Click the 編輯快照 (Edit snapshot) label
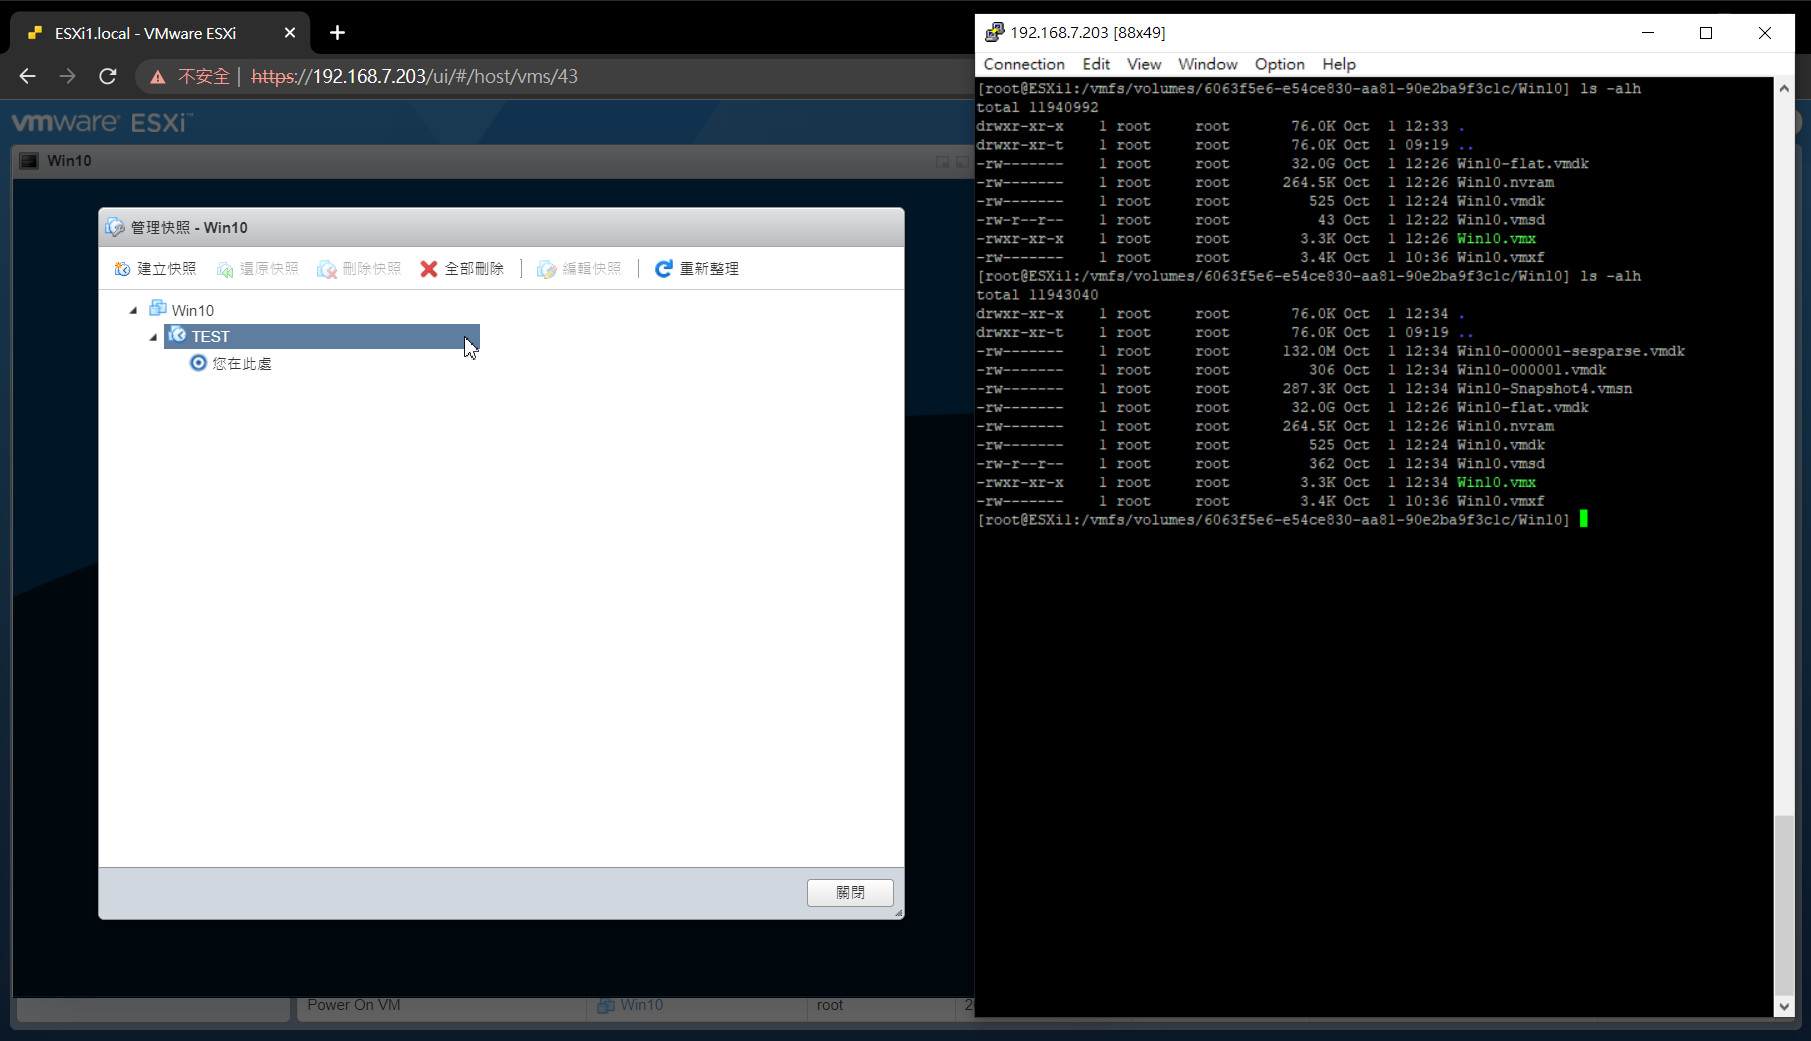This screenshot has height=1041, width=1811. click(x=592, y=269)
